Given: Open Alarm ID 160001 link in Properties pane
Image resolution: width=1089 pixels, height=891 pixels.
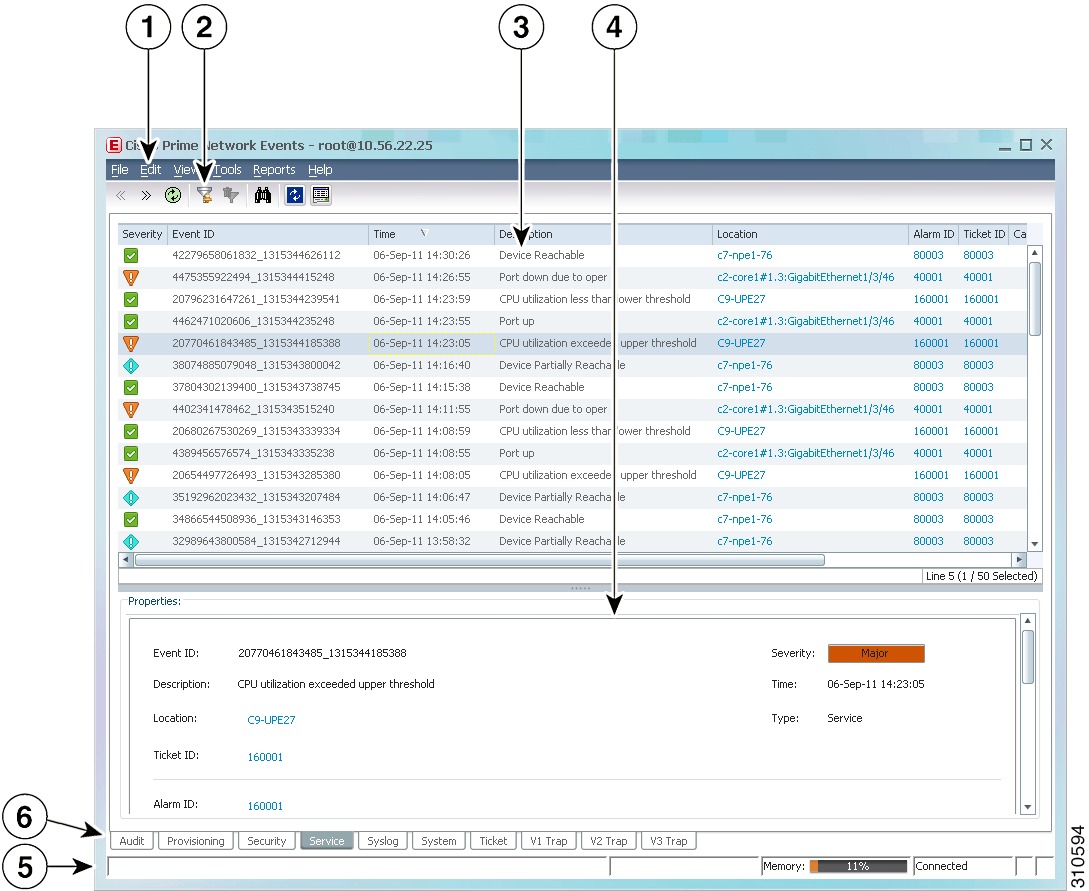Looking at the screenshot, I should (x=265, y=806).
